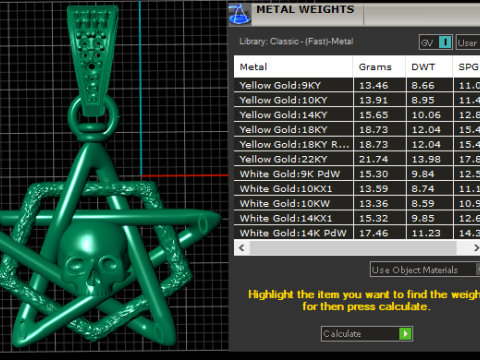Select the Yellow Gold:18KY row
This screenshot has width=480, height=360.
click(357, 129)
